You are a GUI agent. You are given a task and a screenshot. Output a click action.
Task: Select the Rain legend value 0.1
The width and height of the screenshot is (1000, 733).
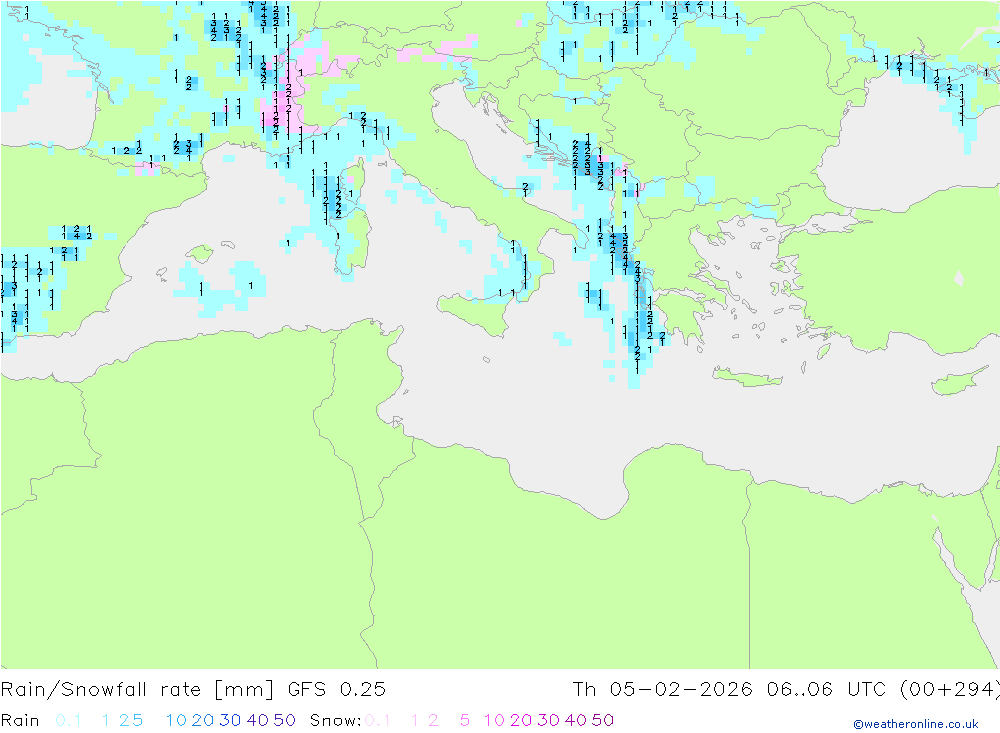[68, 720]
